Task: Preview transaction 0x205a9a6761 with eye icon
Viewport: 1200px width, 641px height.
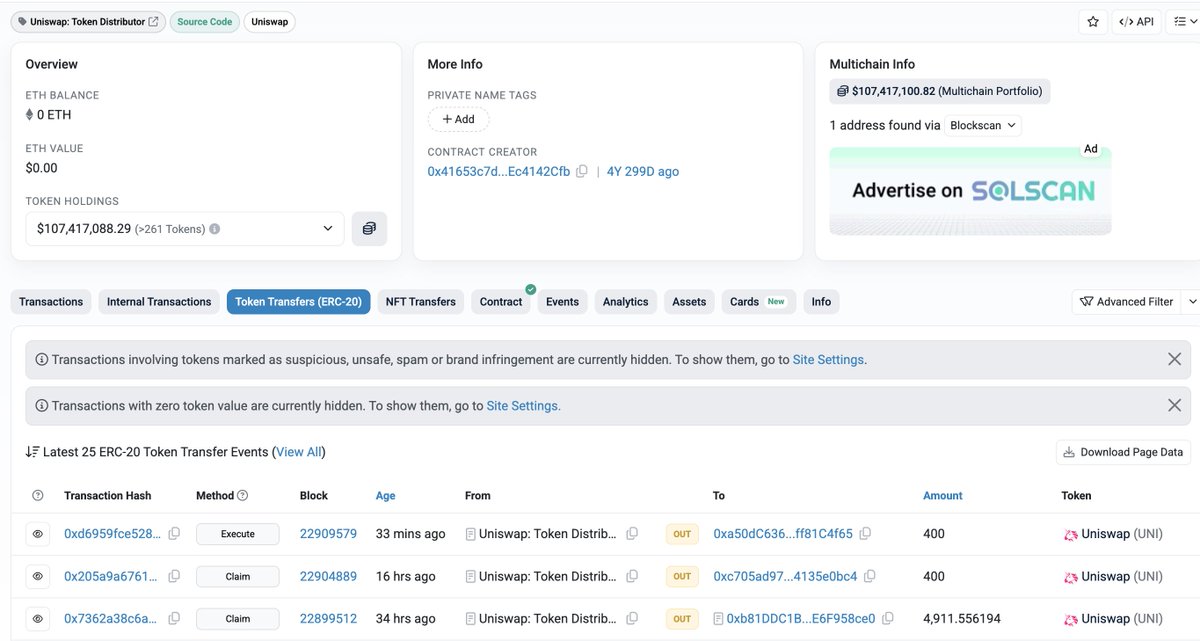Action: [x=38, y=577]
